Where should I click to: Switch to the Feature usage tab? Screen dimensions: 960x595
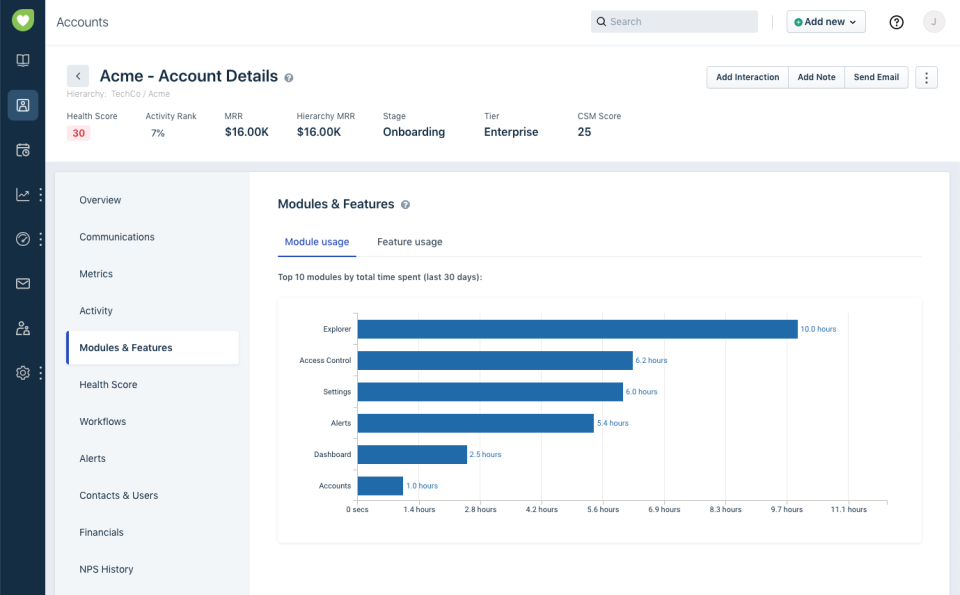point(409,241)
